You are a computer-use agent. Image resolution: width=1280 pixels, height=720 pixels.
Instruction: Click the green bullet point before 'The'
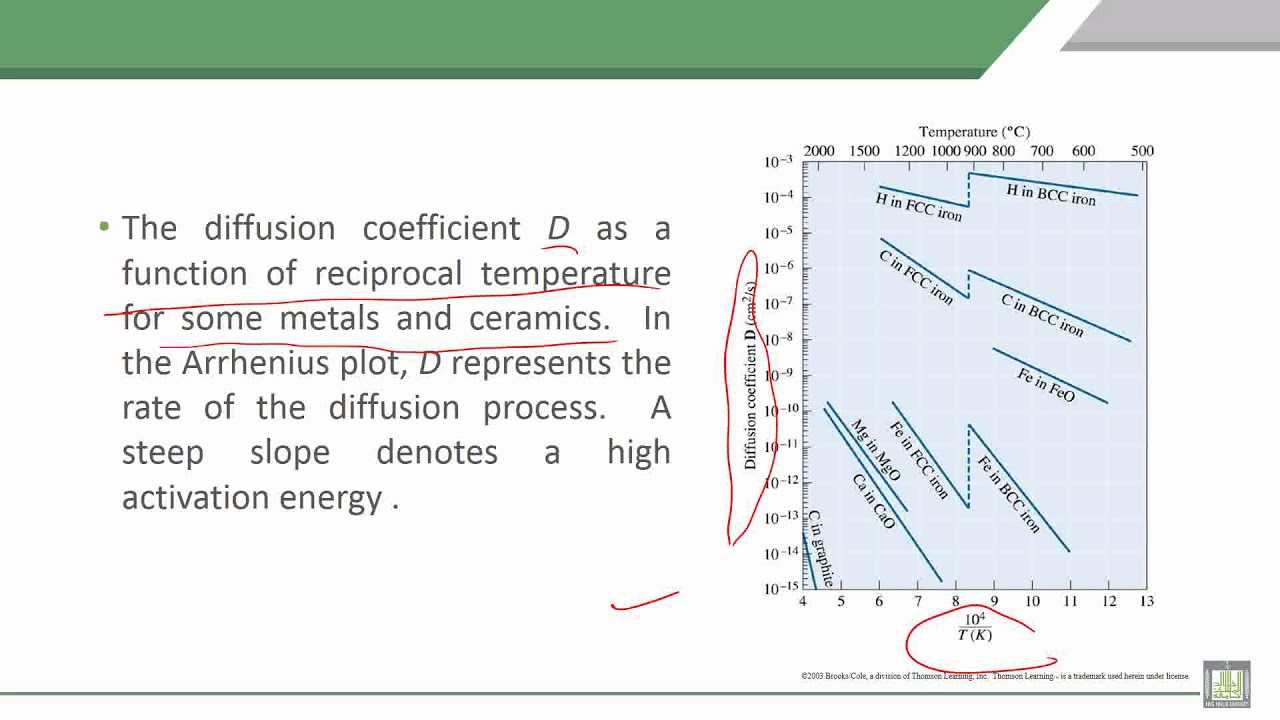coord(104,227)
